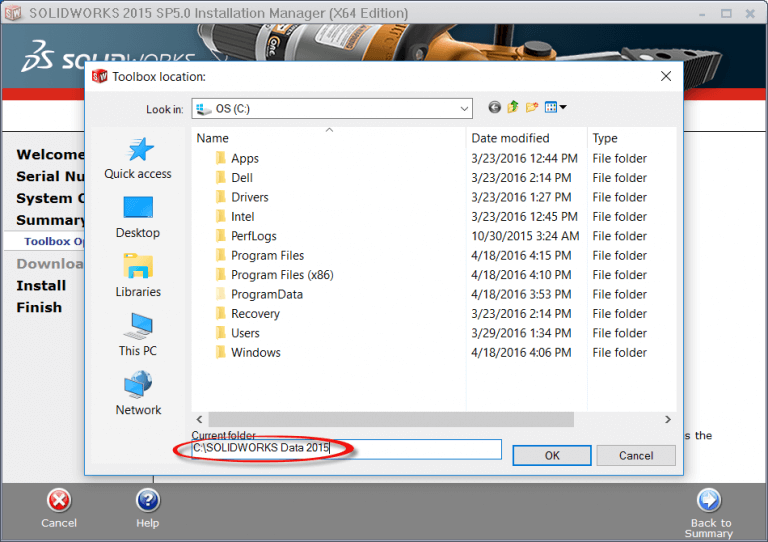Select the Users folder
This screenshot has width=768, height=542.
coord(245,333)
